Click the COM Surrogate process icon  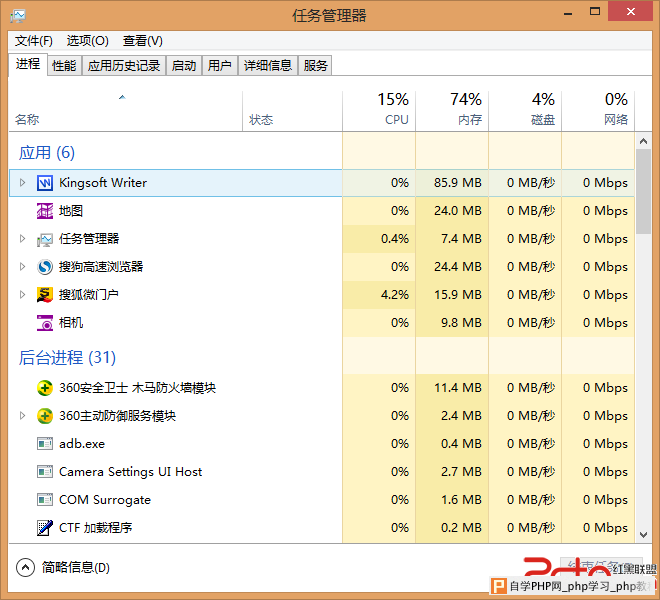pyautogui.click(x=45, y=500)
